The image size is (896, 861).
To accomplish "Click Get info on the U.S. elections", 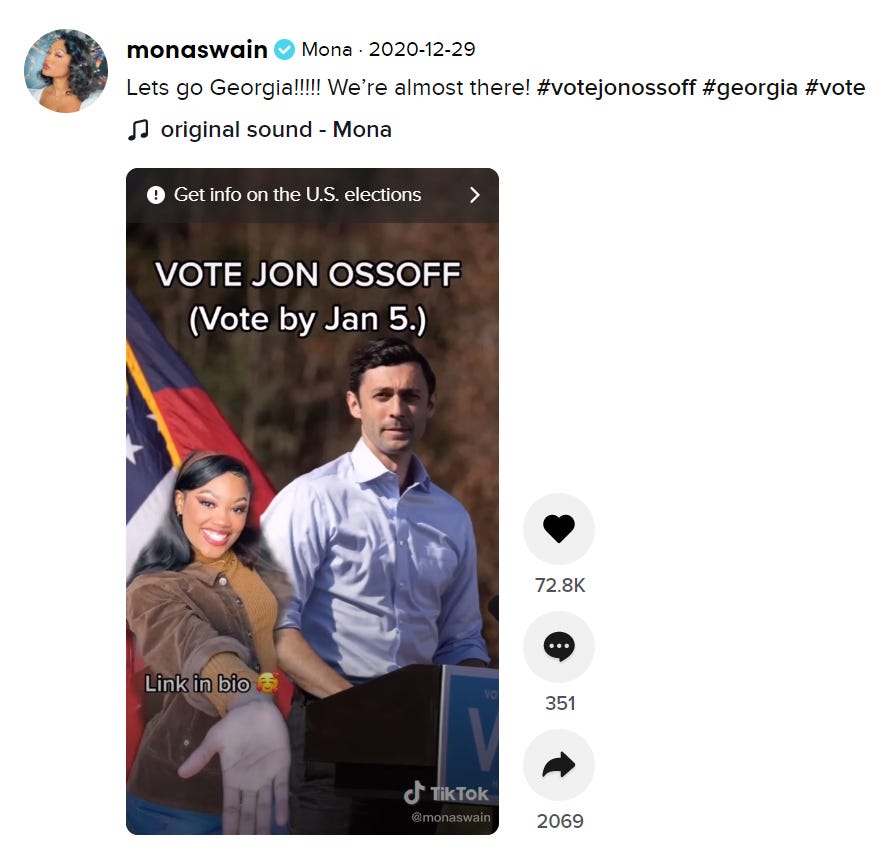I will [297, 195].
